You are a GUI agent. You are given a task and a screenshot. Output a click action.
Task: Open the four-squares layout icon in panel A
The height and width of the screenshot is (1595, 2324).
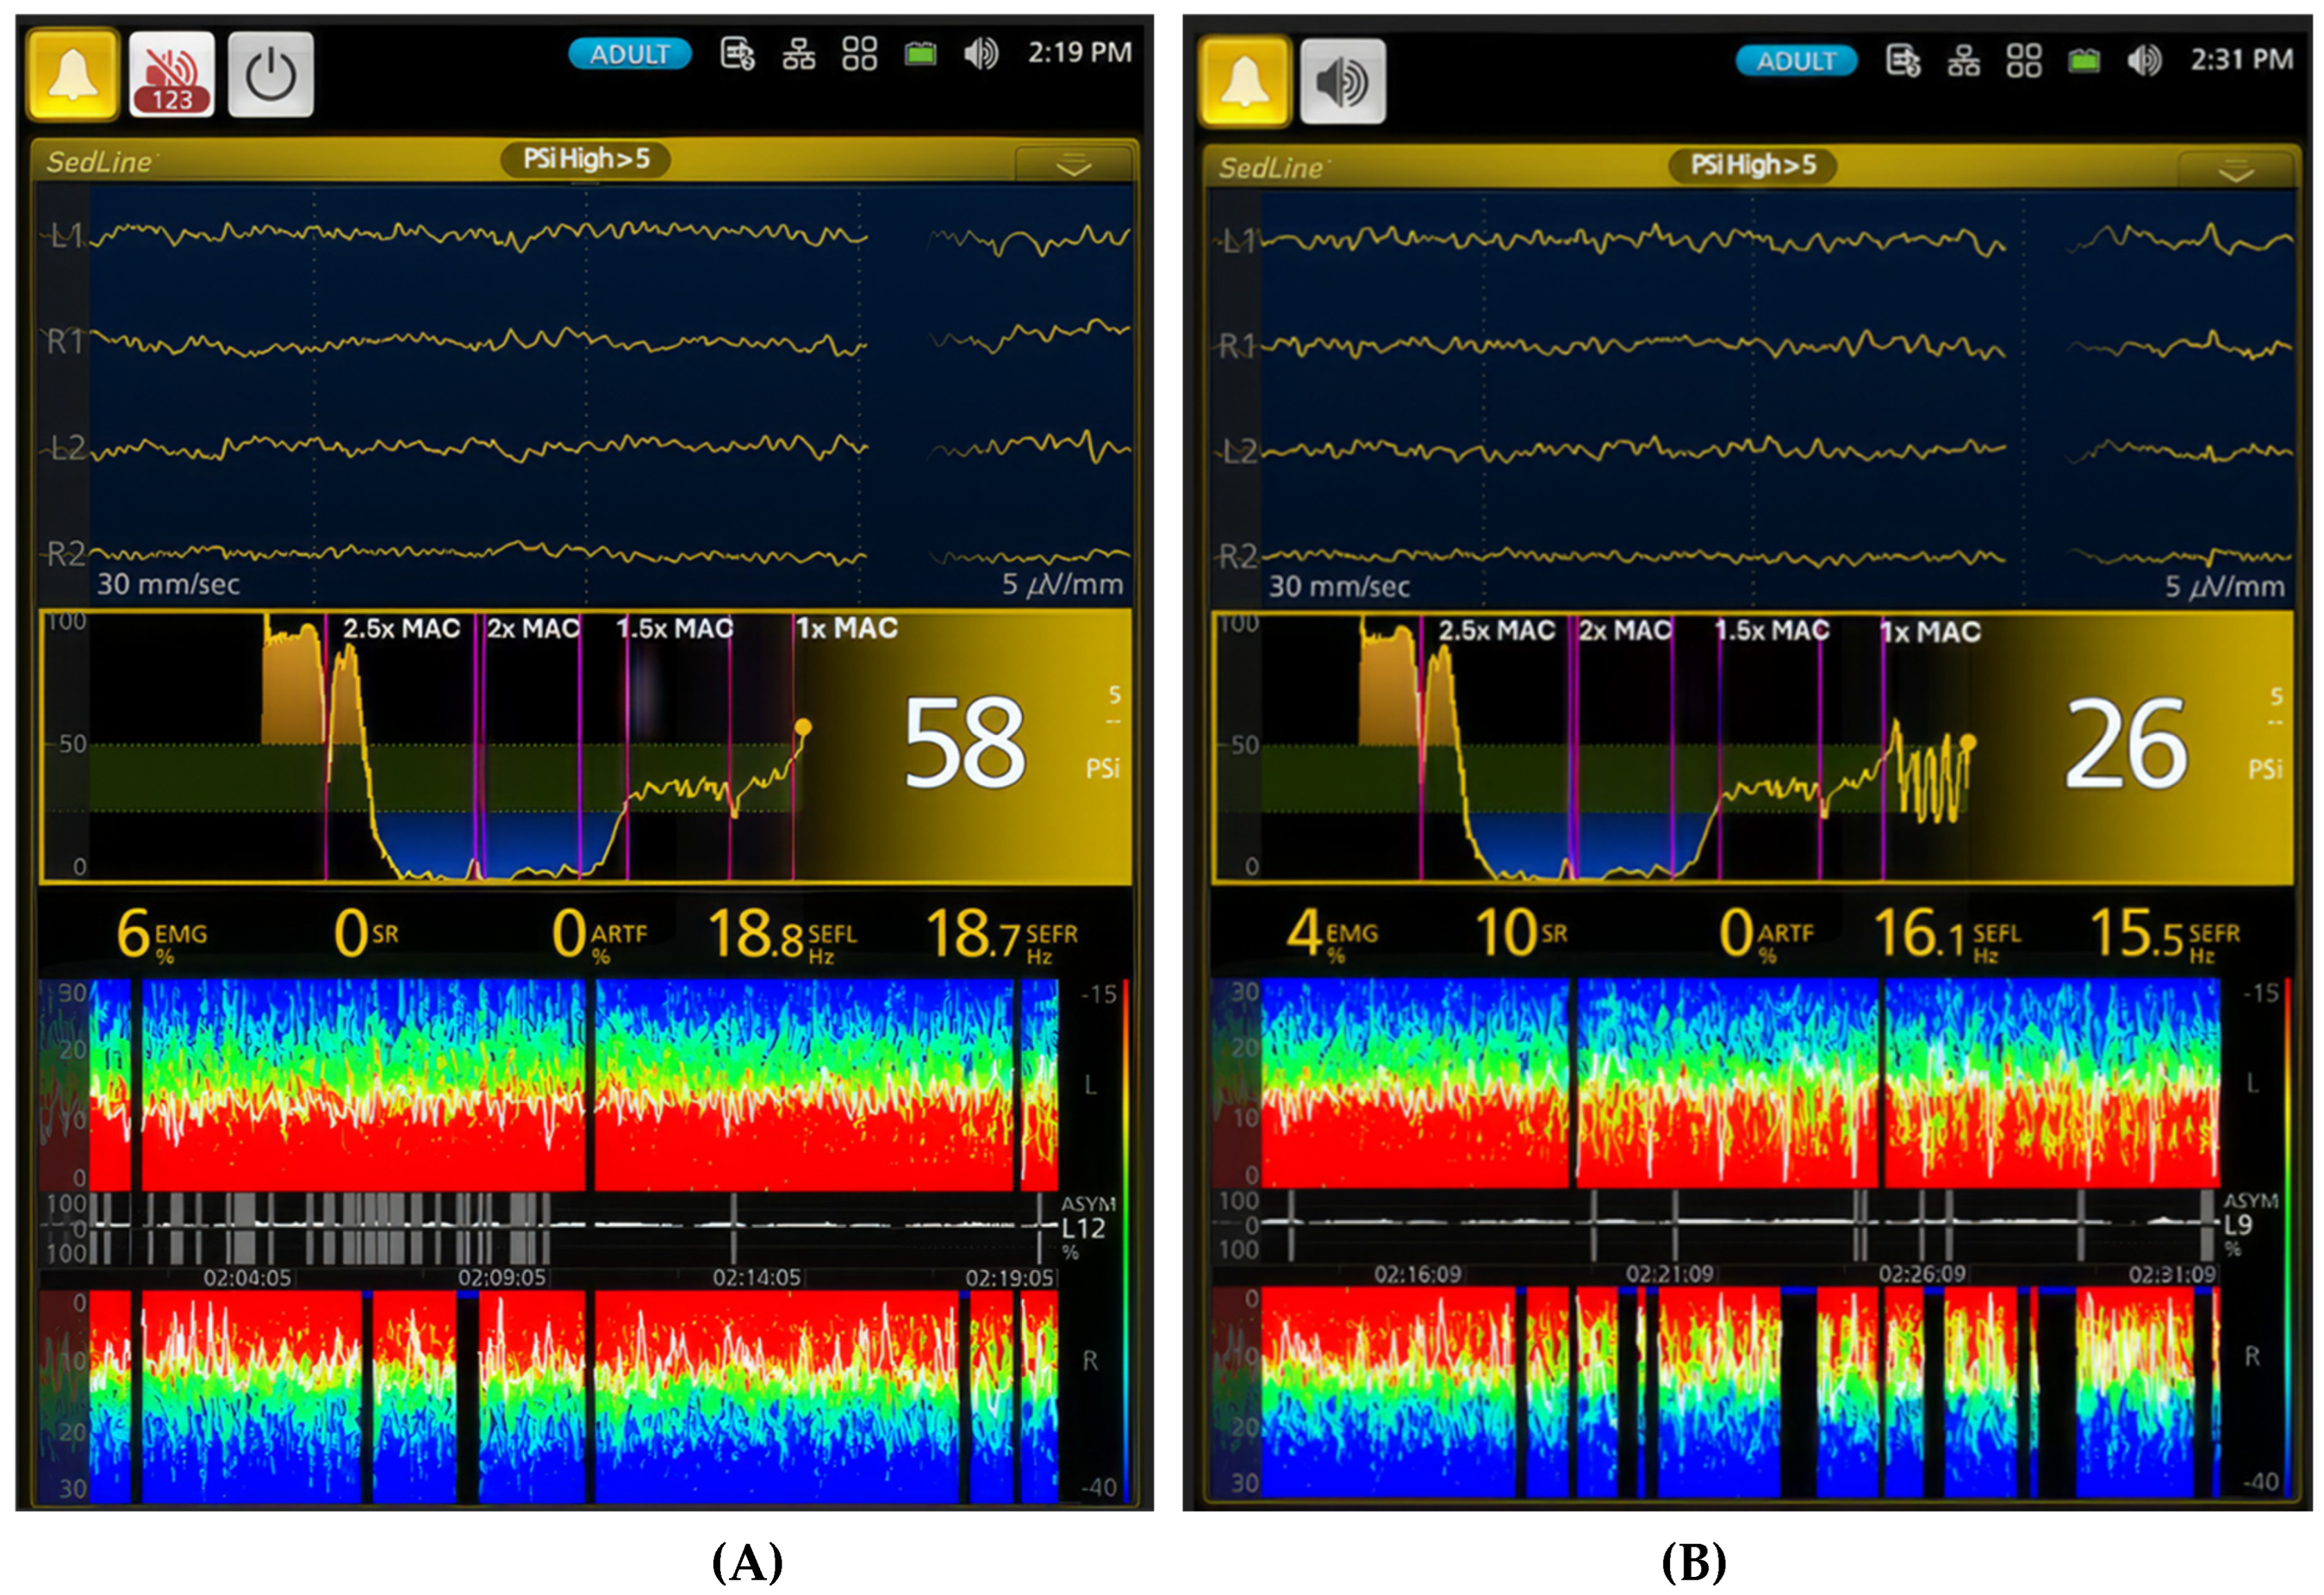pos(859,54)
